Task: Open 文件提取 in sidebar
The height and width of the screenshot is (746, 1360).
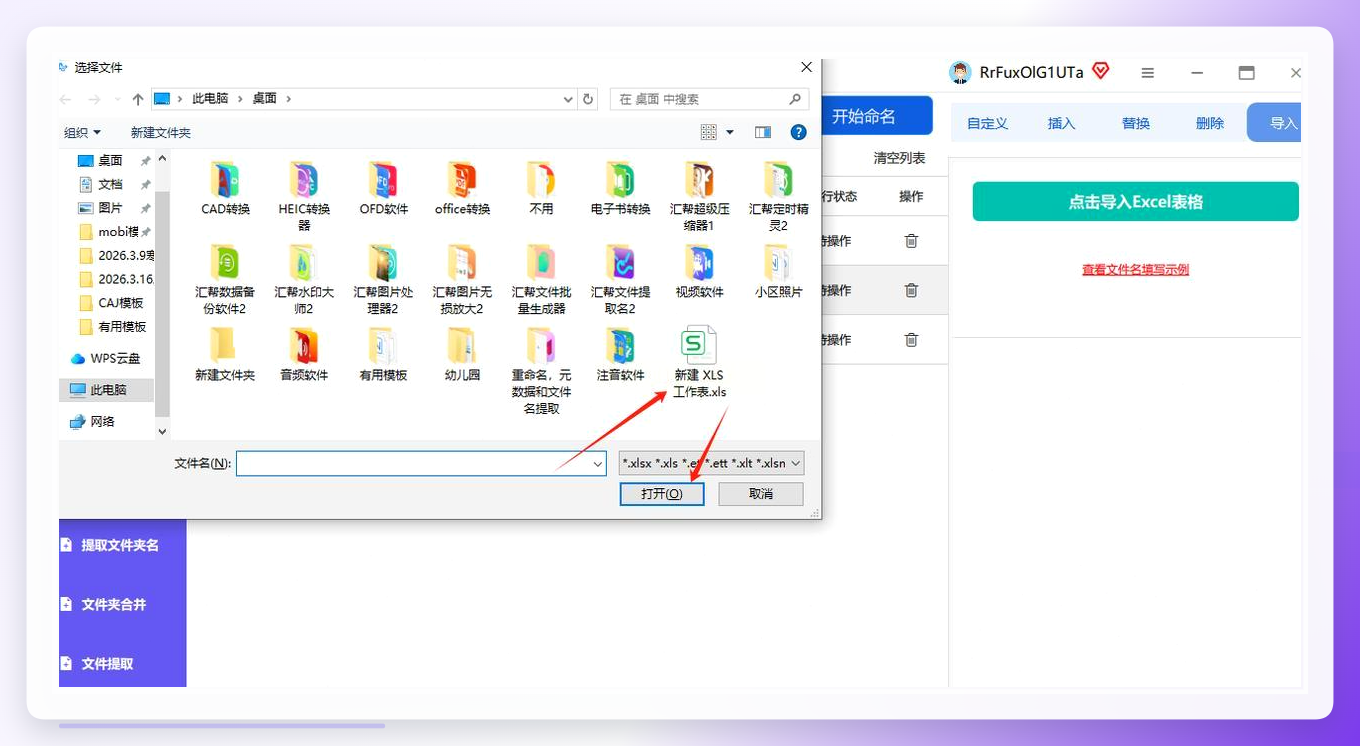Action: pyautogui.click(x=107, y=664)
